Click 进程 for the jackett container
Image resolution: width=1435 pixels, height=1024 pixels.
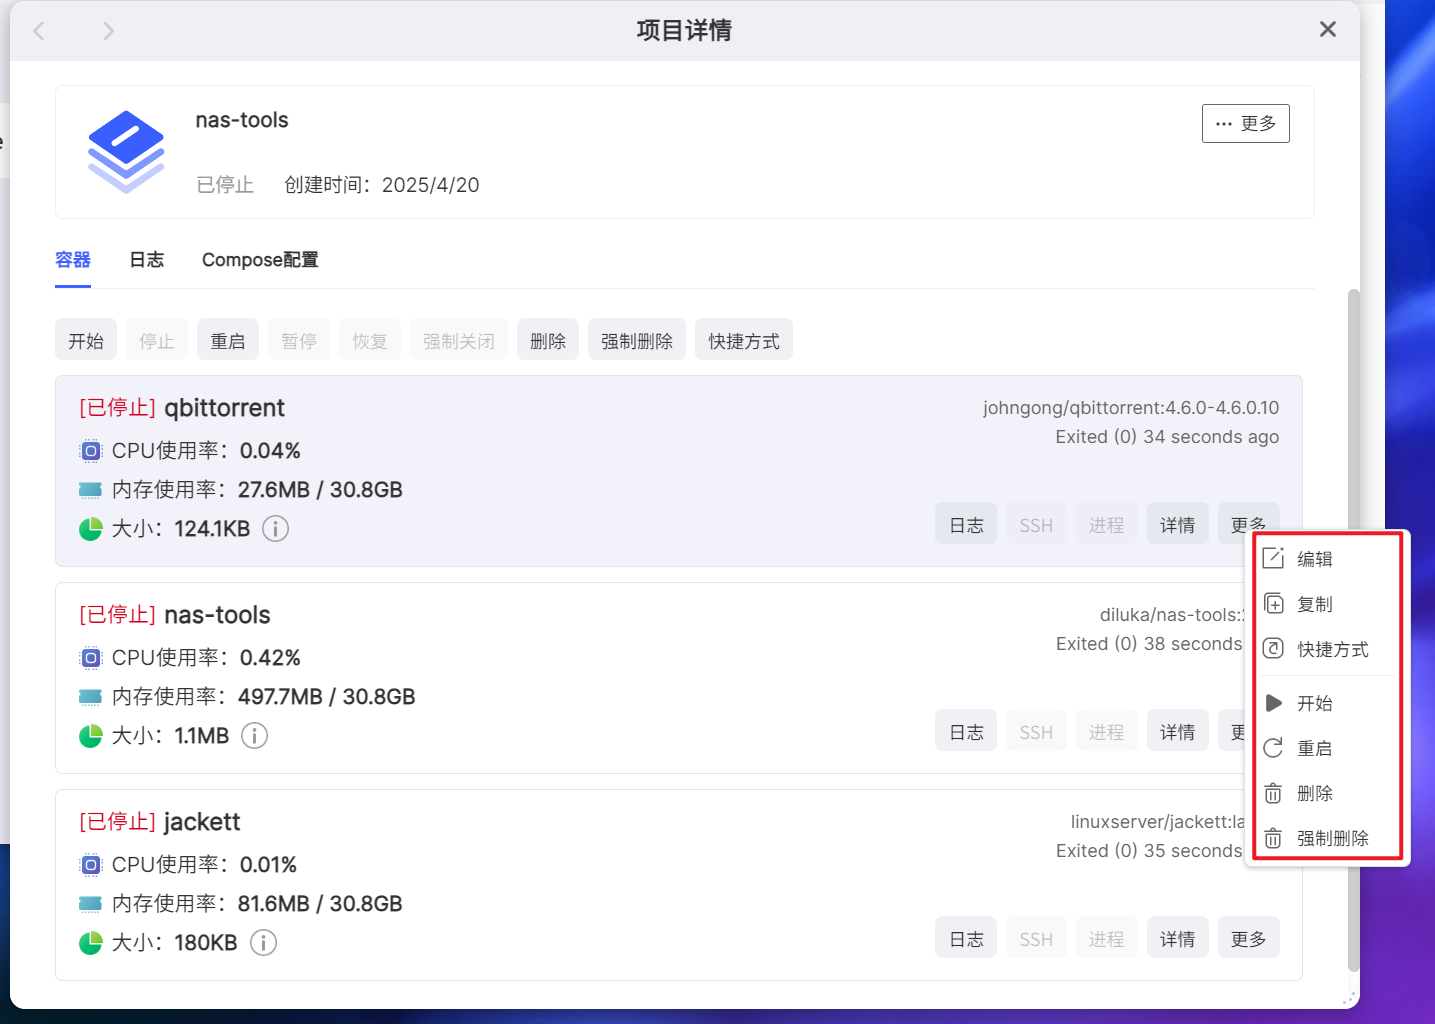[x=1107, y=938]
